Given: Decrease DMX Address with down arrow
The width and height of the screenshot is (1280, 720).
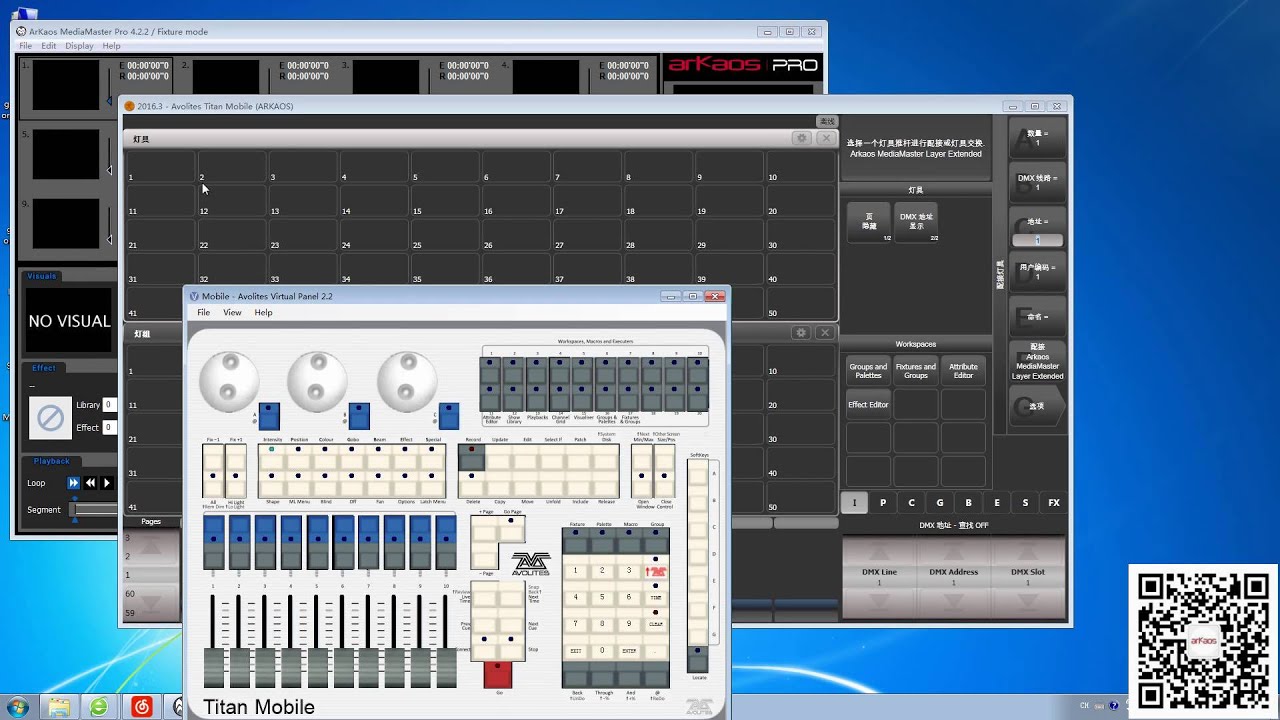Looking at the screenshot, I should pyautogui.click(x=953, y=602).
